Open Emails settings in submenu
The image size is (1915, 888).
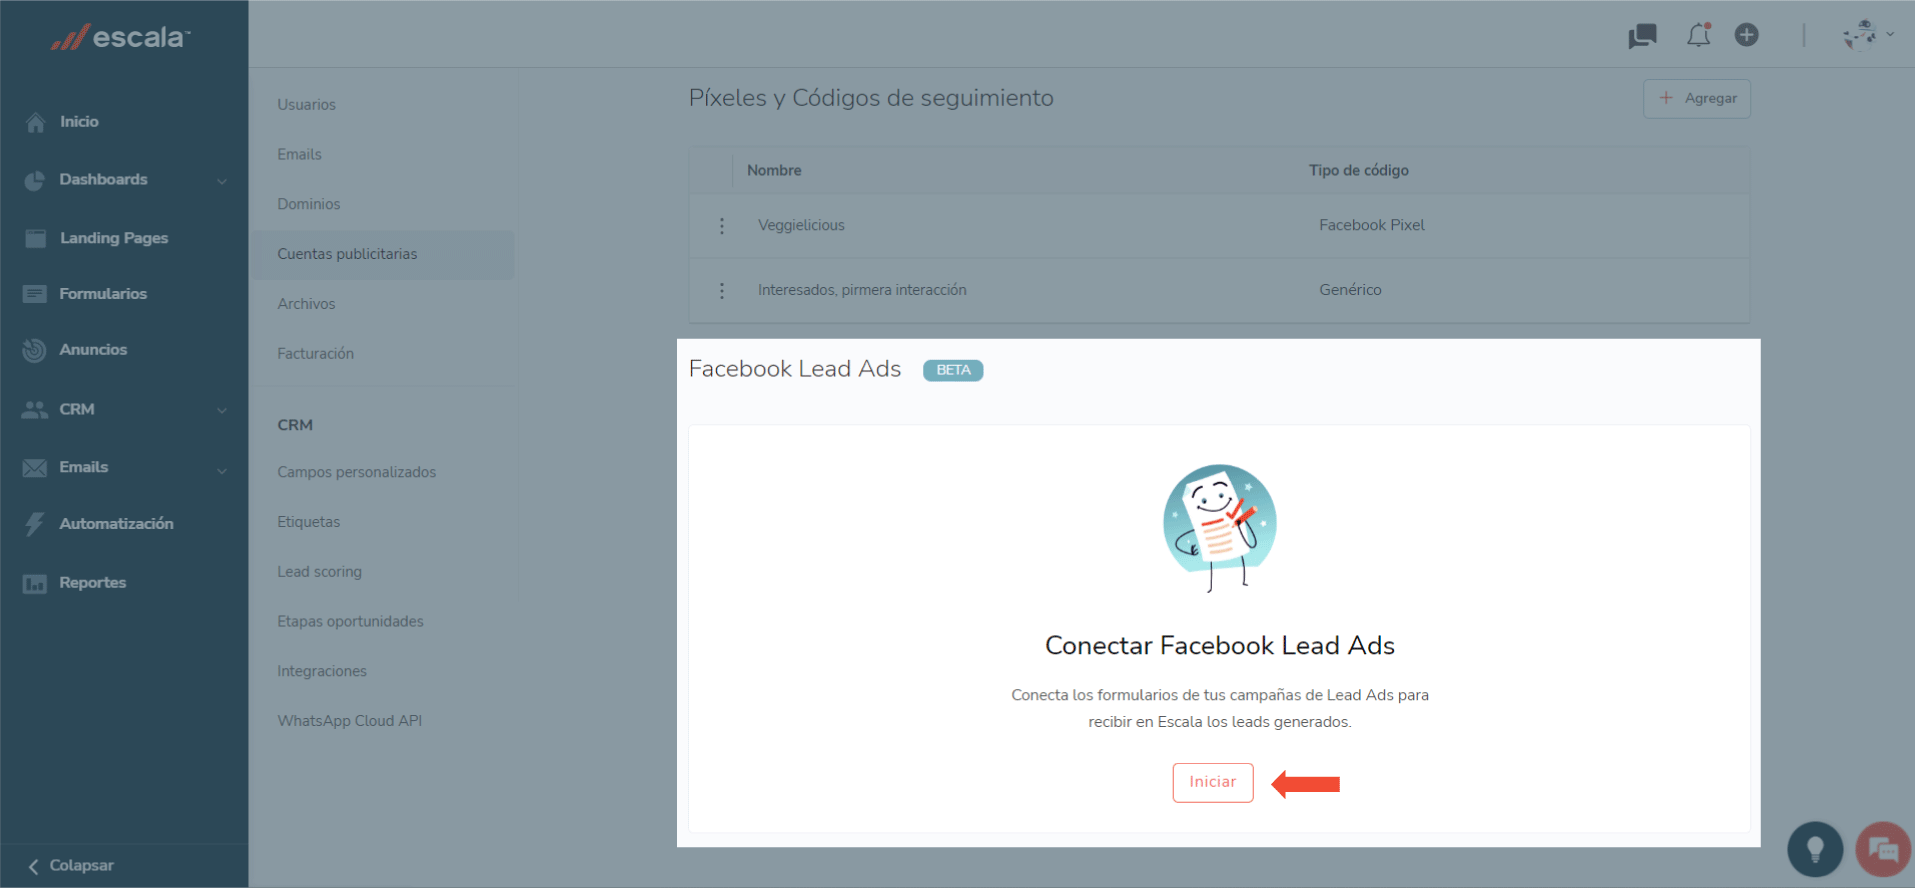(x=299, y=155)
